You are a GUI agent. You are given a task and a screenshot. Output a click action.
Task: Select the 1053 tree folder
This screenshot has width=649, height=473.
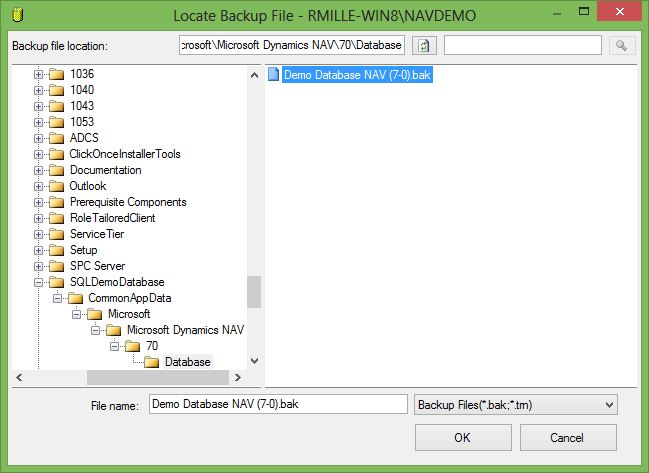click(82, 122)
